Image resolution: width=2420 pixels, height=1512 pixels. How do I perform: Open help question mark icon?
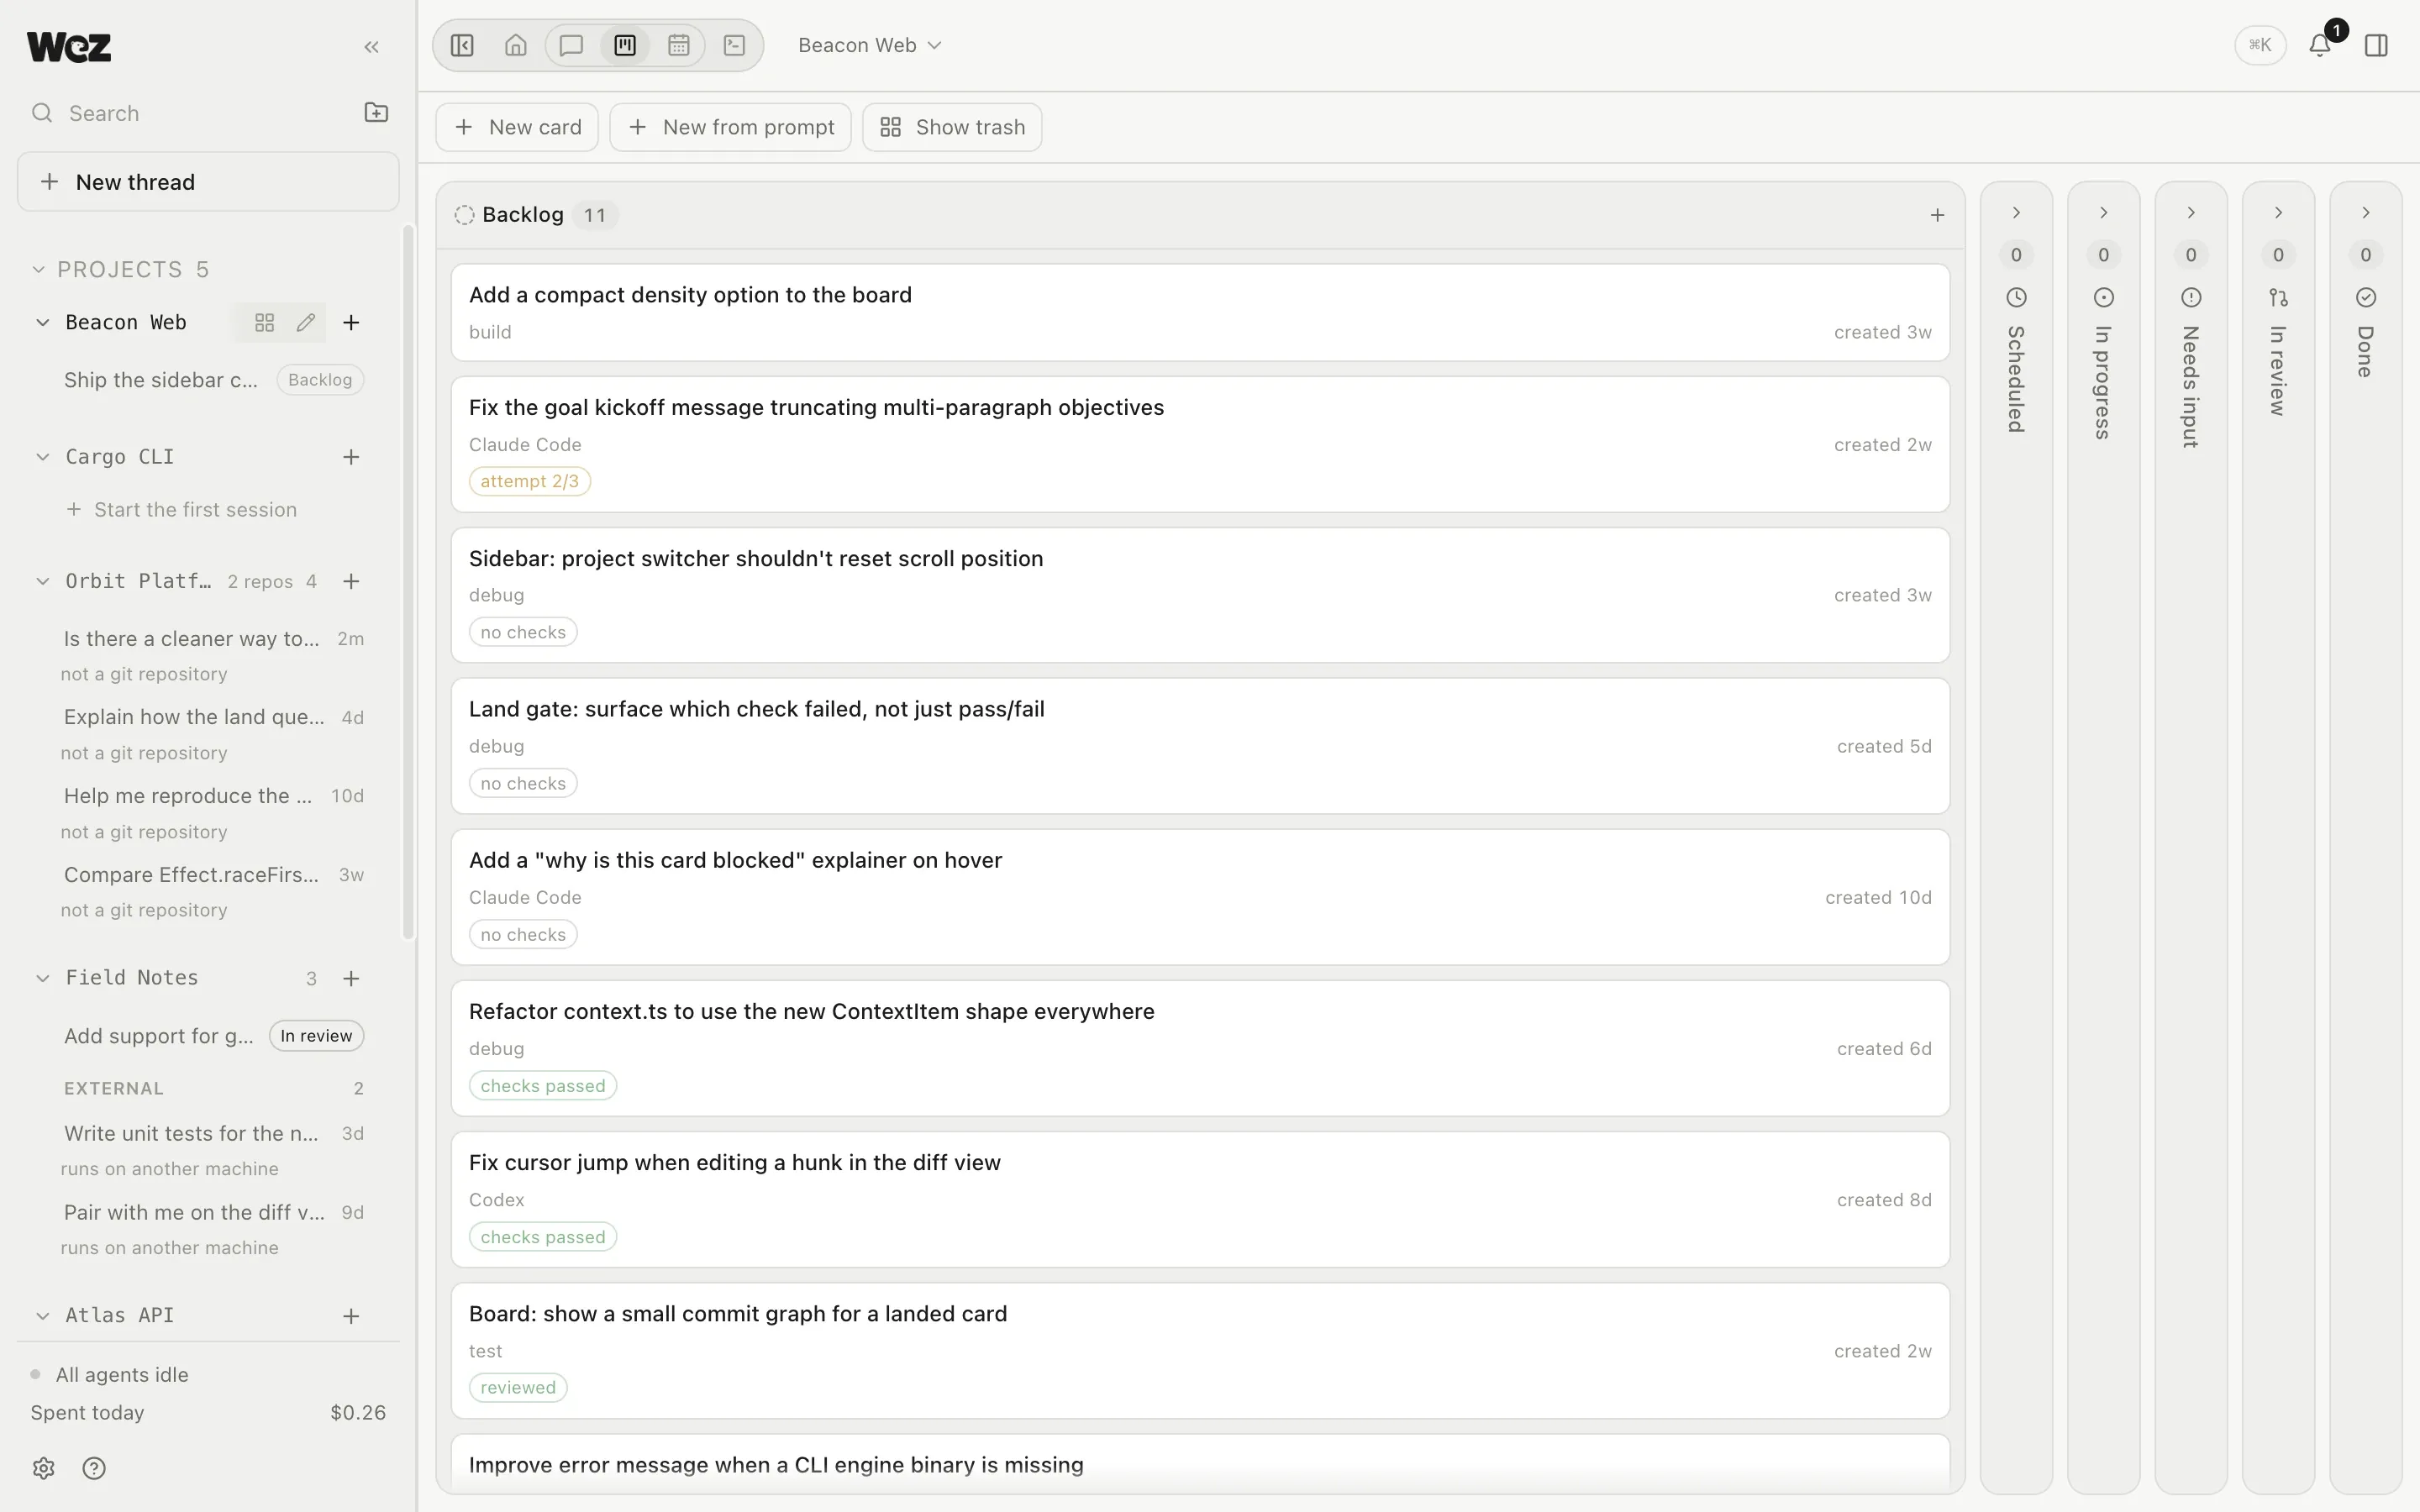coord(94,1468)
